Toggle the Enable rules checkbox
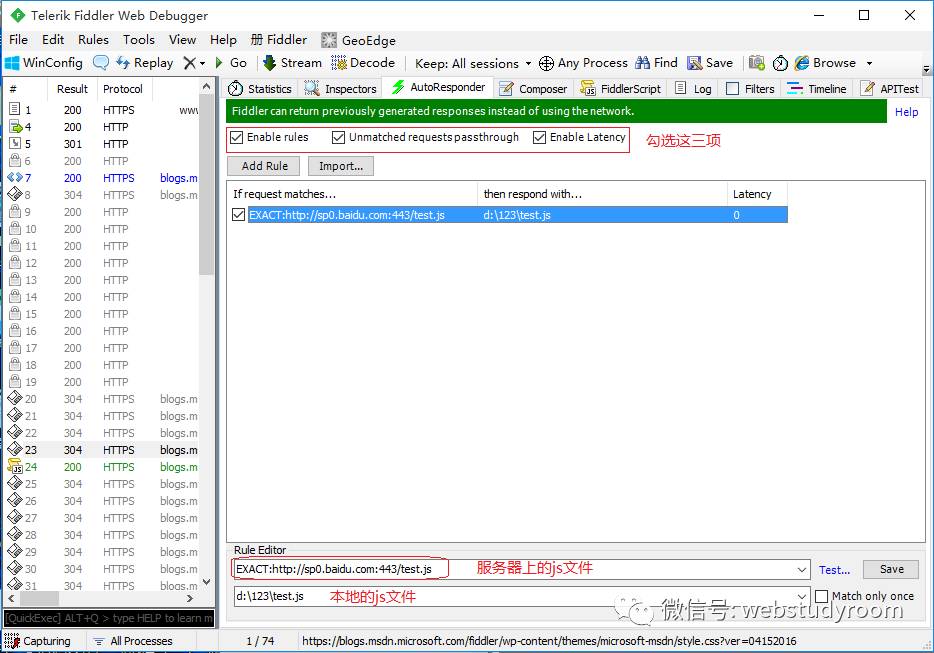 tap(236, 137)
